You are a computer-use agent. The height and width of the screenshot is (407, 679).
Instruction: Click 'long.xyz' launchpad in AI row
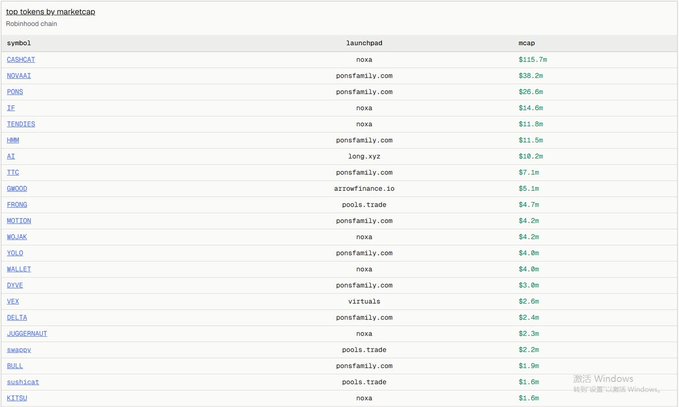tap(364, 156)
